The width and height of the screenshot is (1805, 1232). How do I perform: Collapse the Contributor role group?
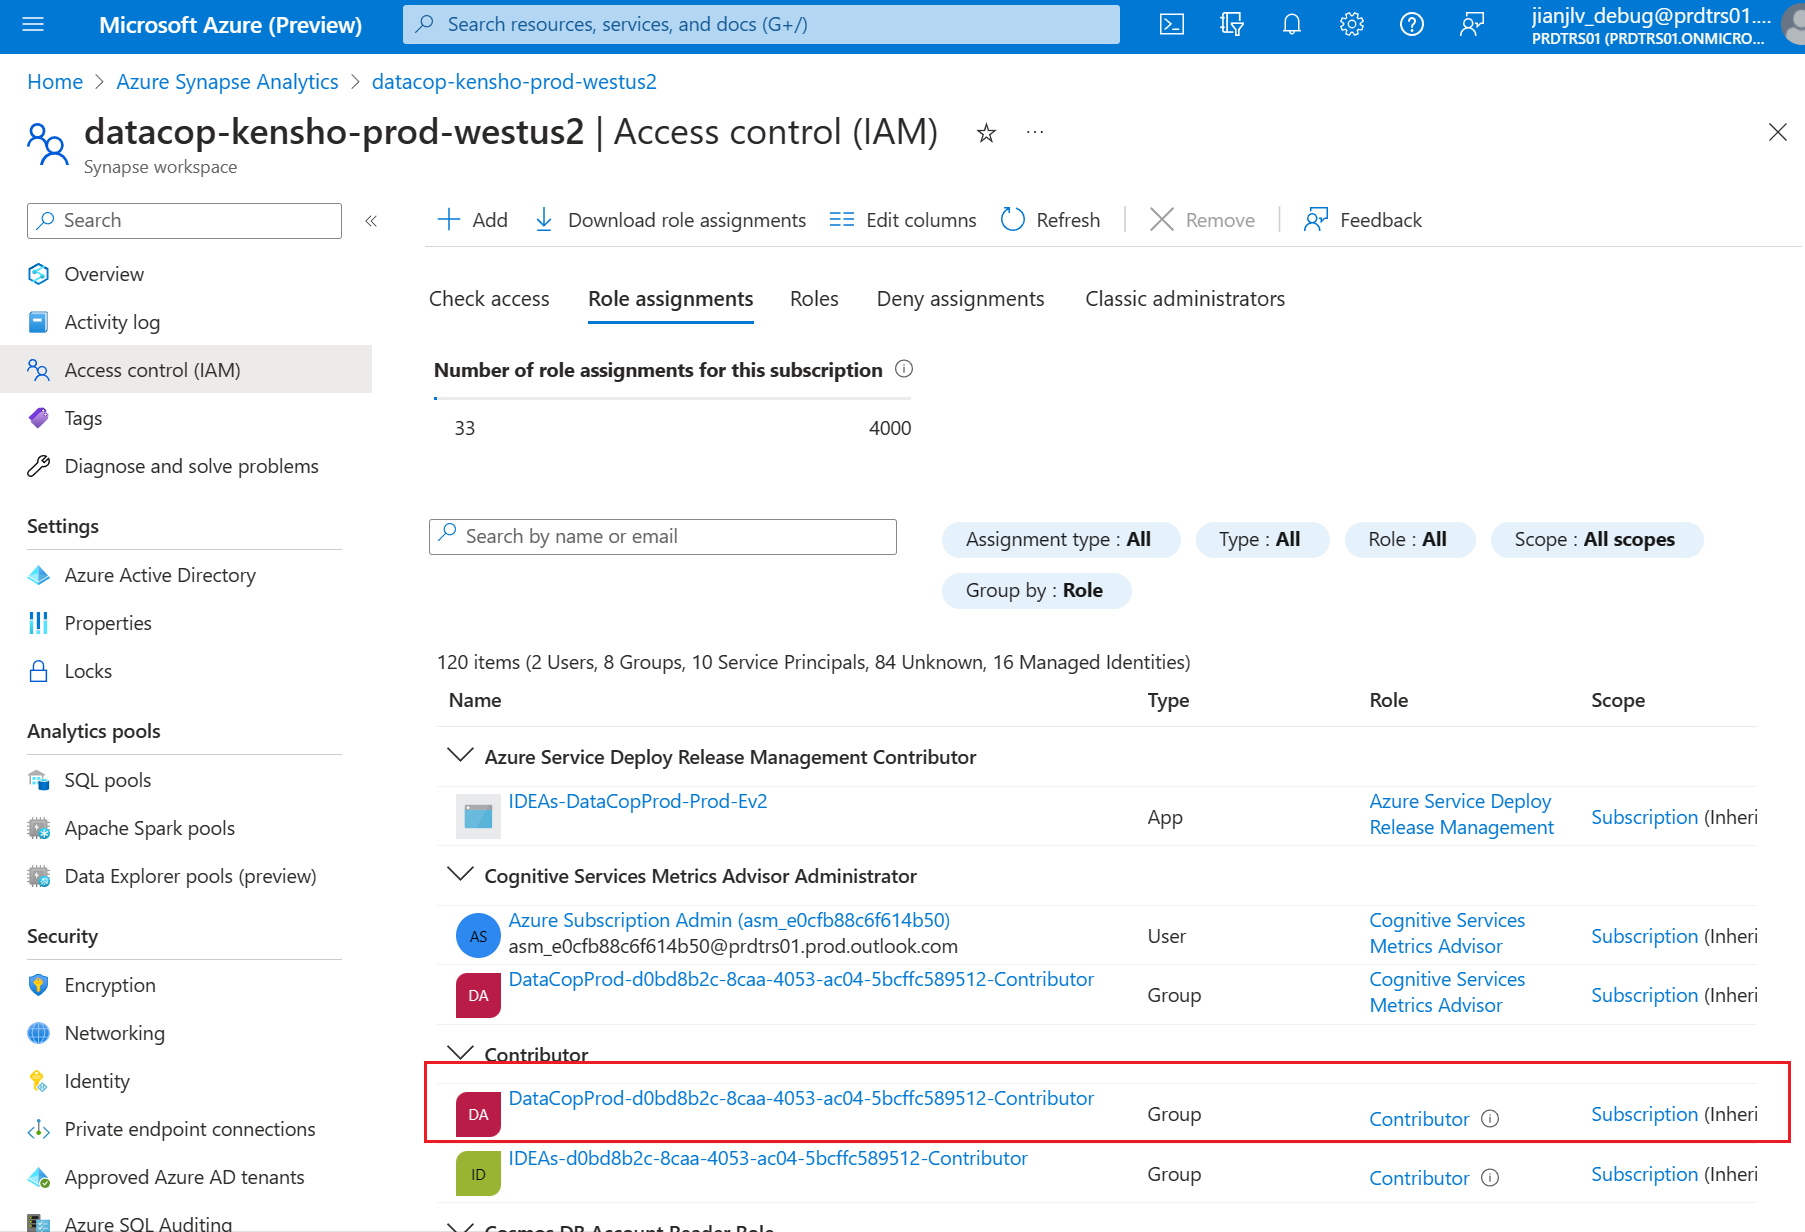point(460,1052)
